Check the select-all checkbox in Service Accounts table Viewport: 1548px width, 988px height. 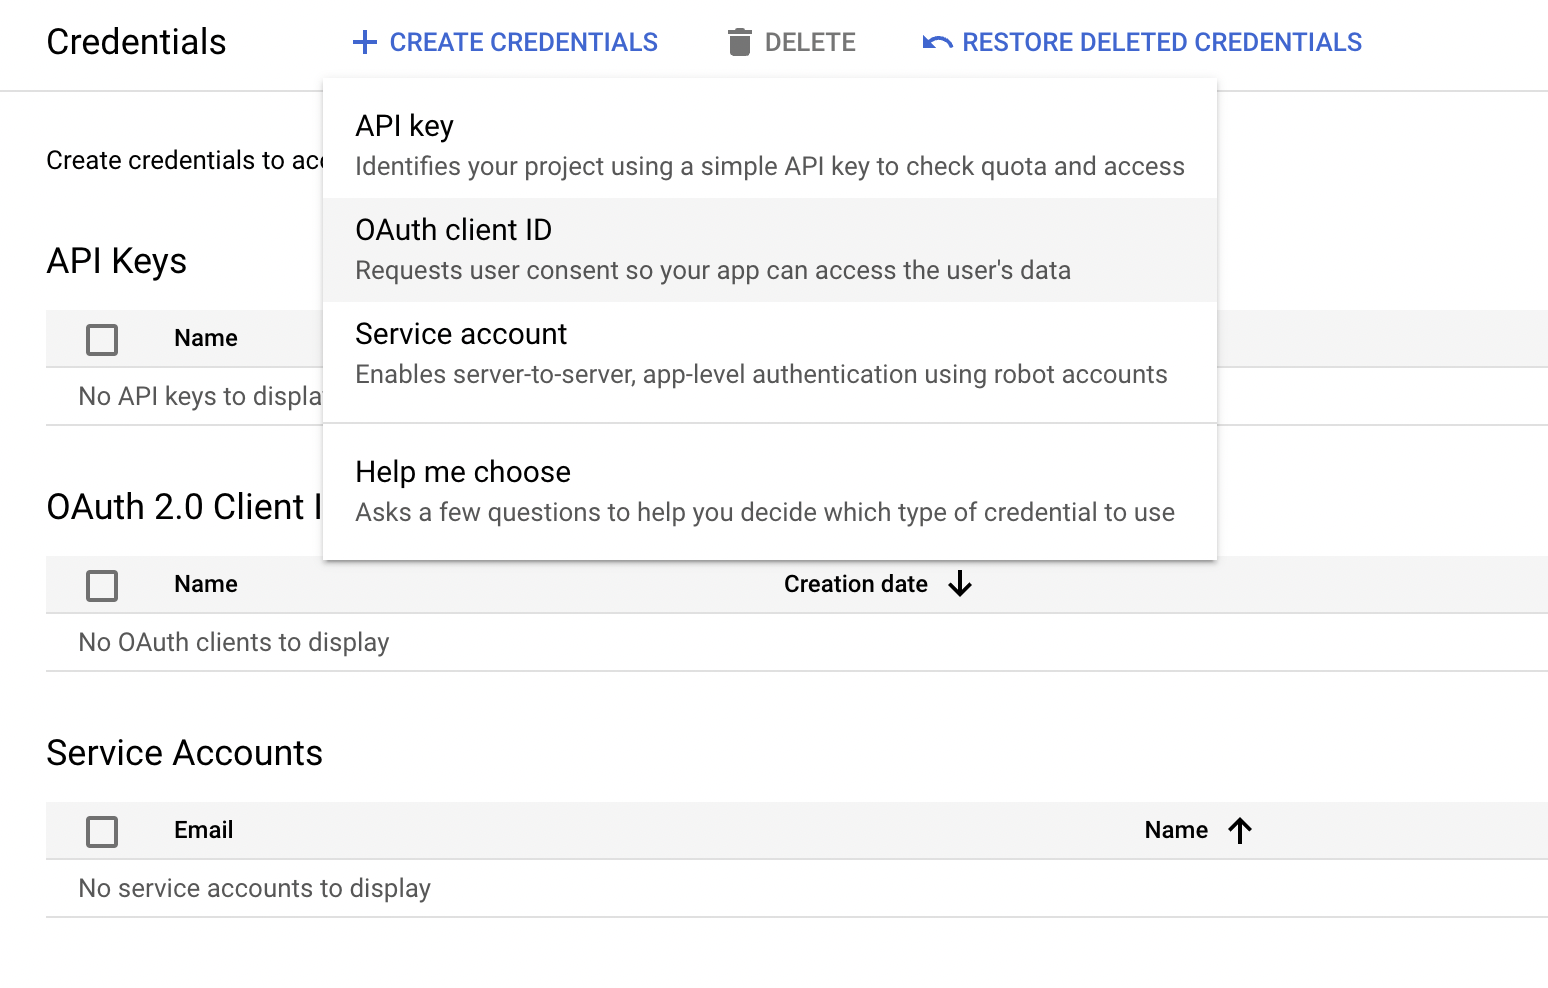pos(102,831)
